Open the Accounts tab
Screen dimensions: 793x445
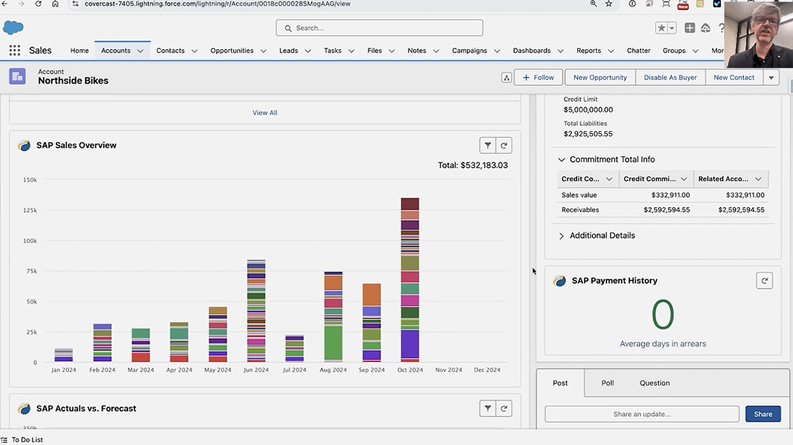click(116, 51)
